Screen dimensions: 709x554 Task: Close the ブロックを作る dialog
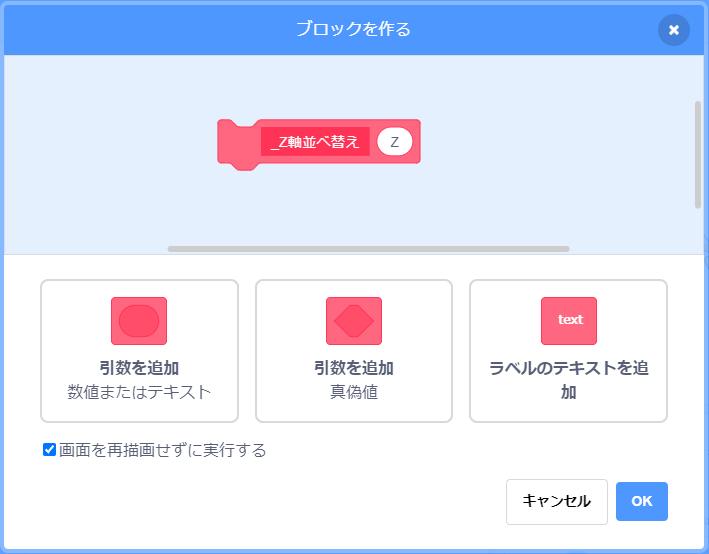(673, 30)
